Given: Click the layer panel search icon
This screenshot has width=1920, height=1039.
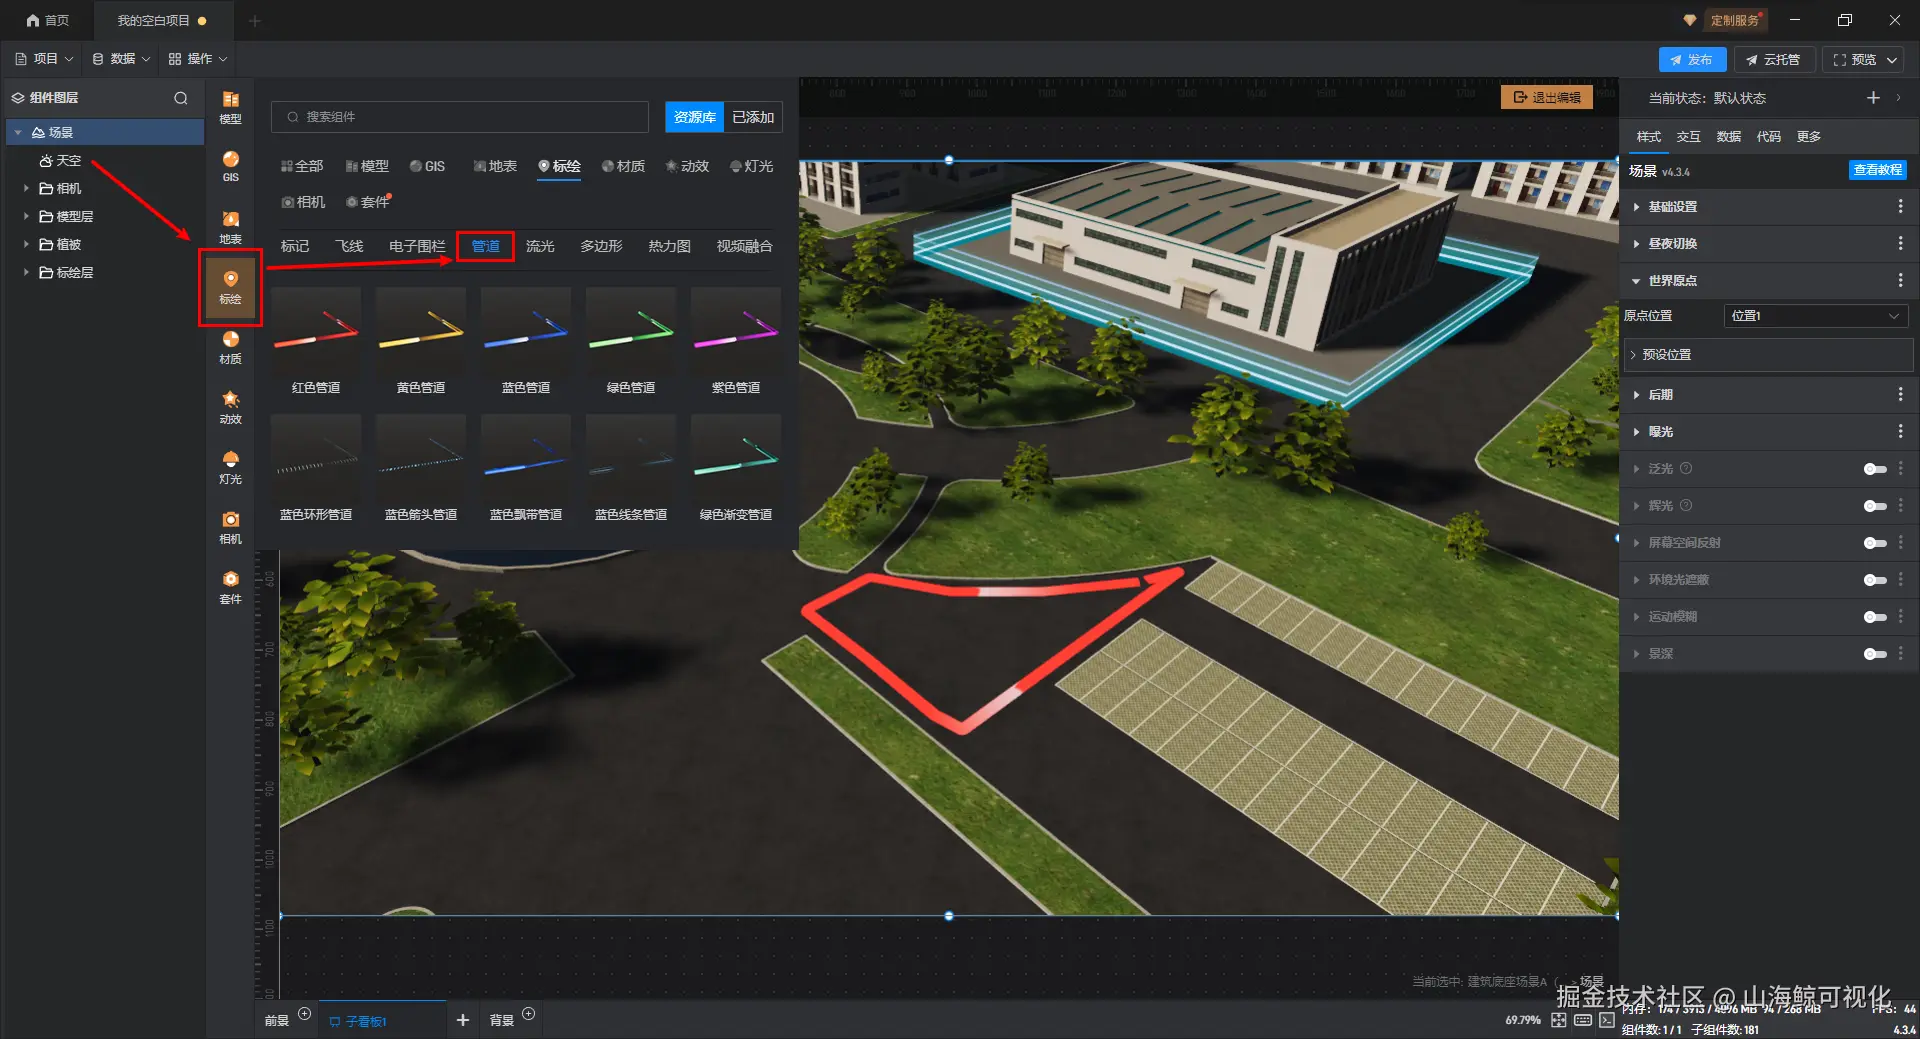Looking at the screenshot, I should point(181,98).
